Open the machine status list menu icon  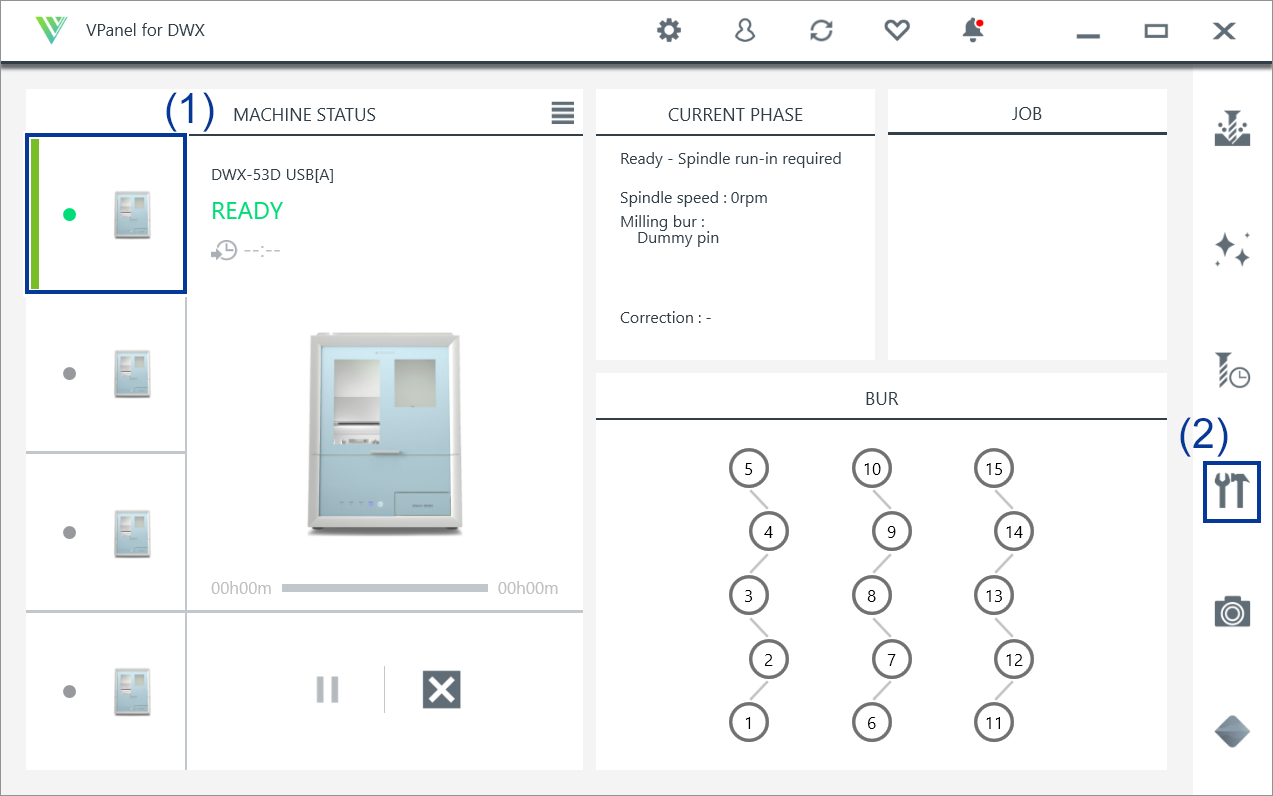coord(563,113)
